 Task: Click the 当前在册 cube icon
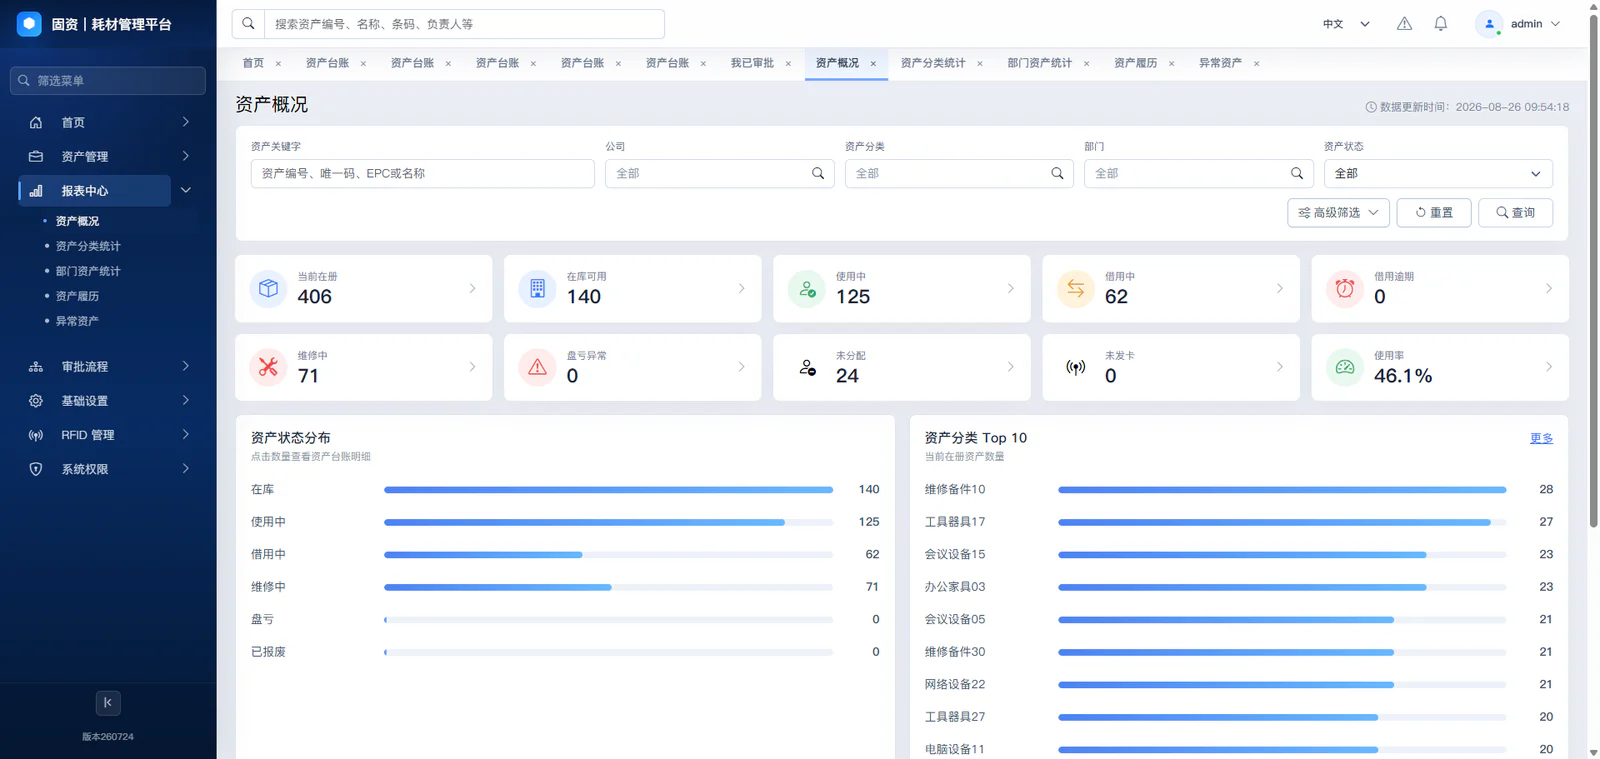click(268, 288)
